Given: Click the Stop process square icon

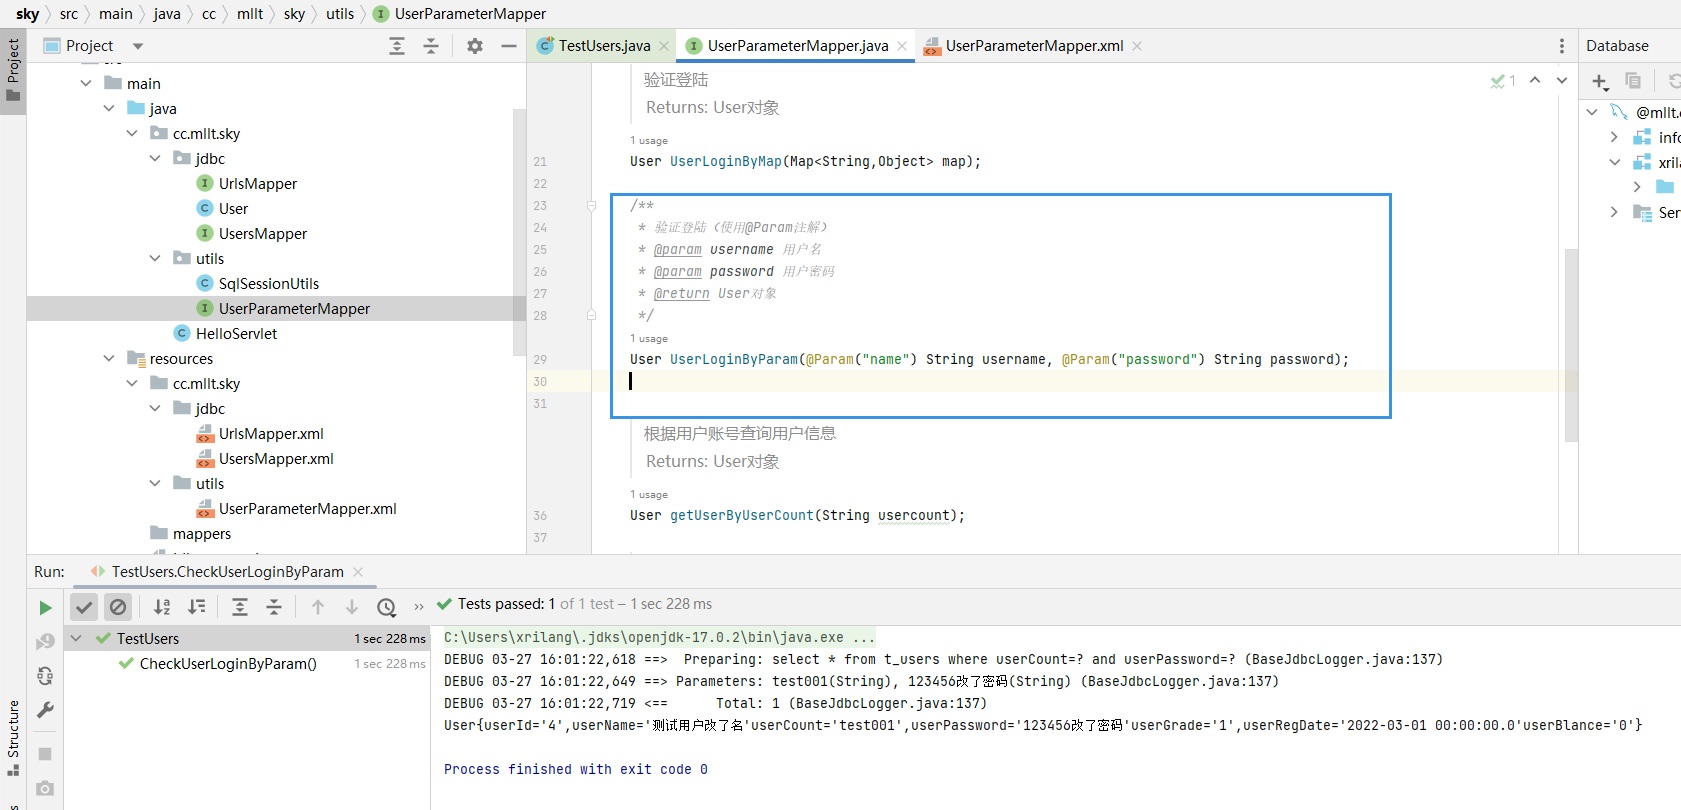Looking at the screenshot, I should (45, 754).
